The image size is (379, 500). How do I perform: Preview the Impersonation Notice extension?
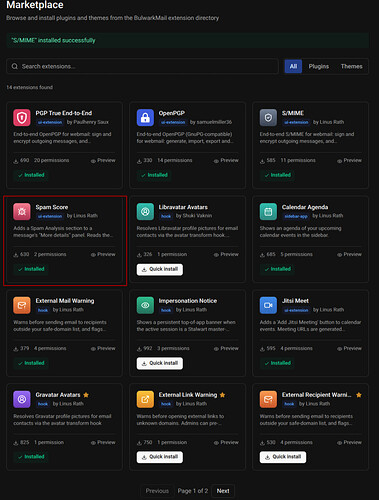click(226, 348)
